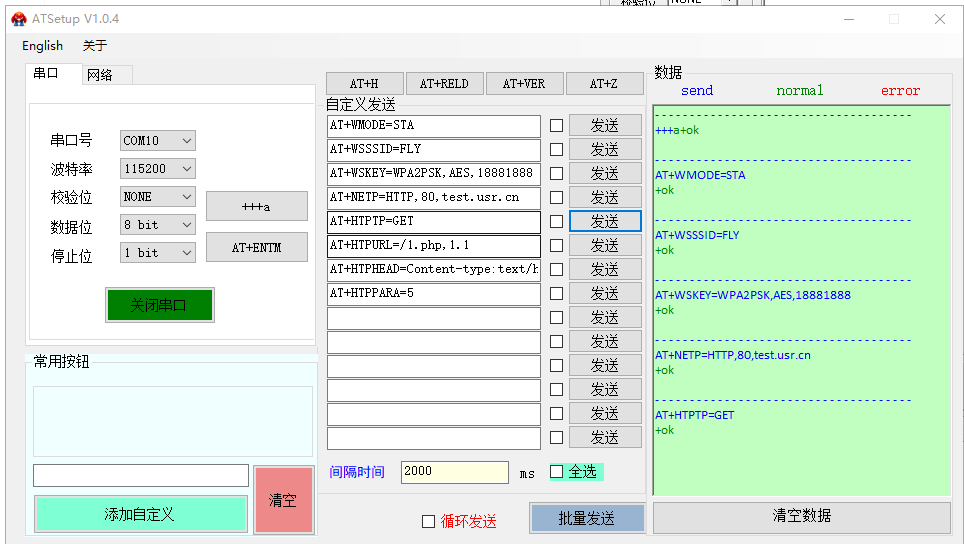This screenshot has width=964, height=544.
Task: Open the 串口号 COM10 dropdown
Action: (x=158, y=141)
